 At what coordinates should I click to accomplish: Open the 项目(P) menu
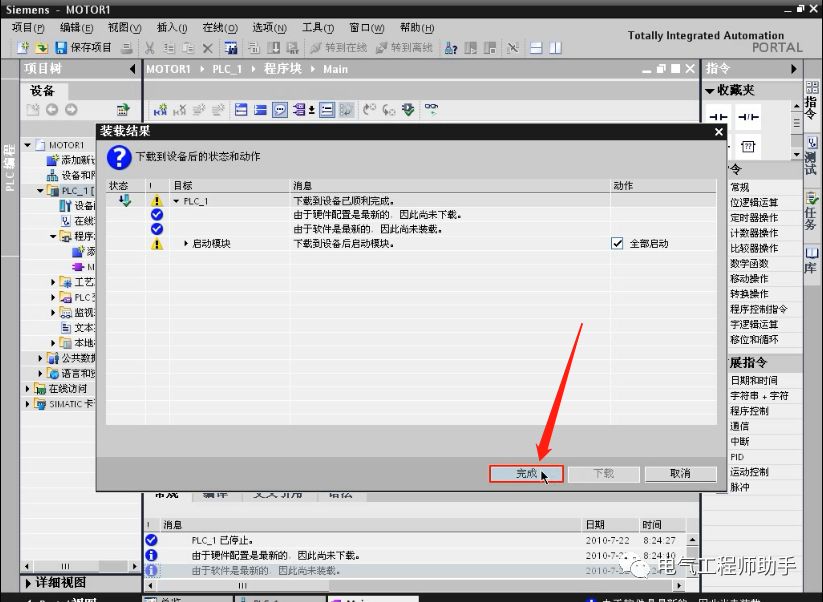pyautogui.click(x=28, y=28)
